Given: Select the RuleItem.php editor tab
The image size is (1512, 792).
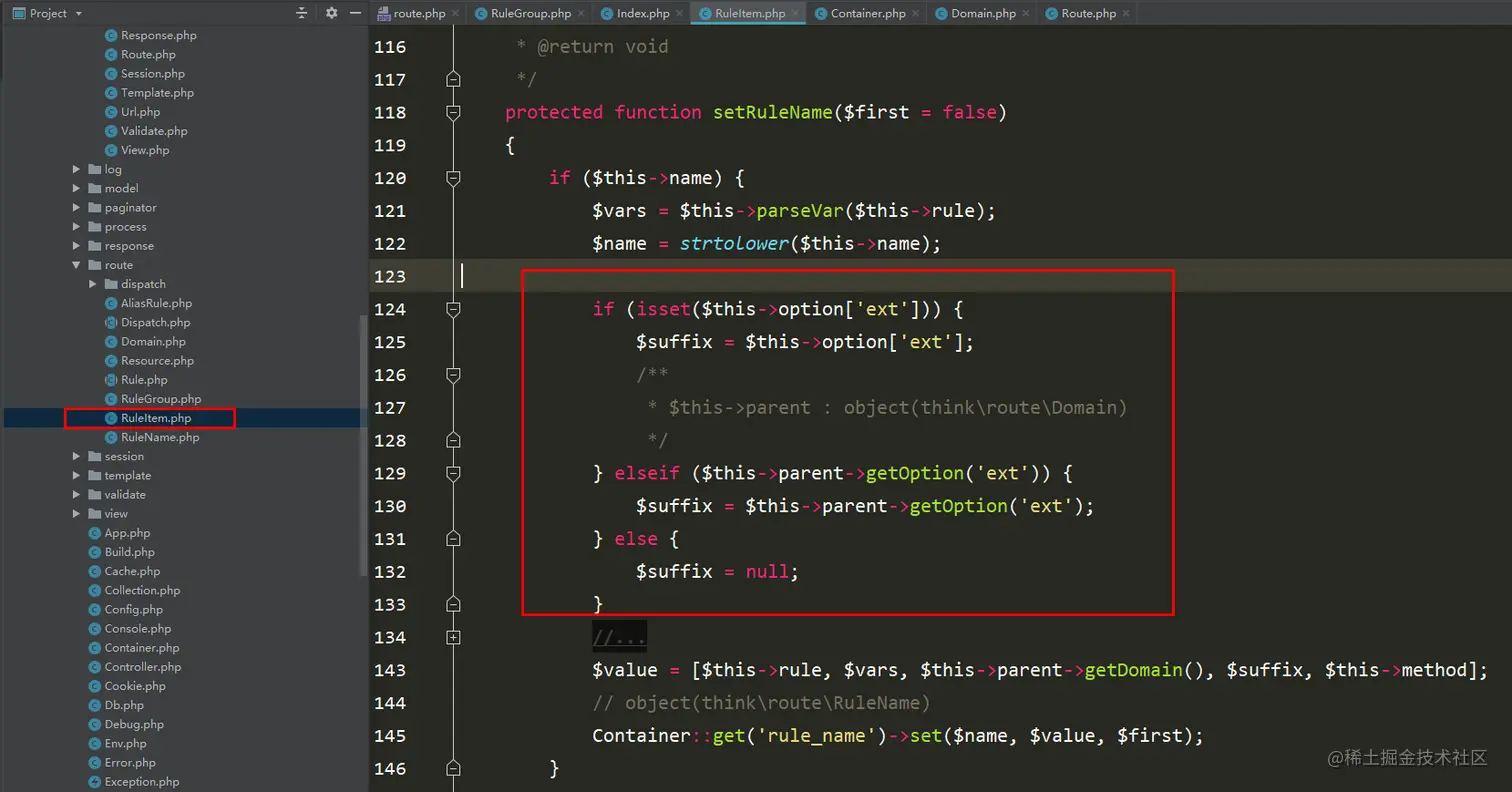Looking at the screenshot, I should (742, 13).
